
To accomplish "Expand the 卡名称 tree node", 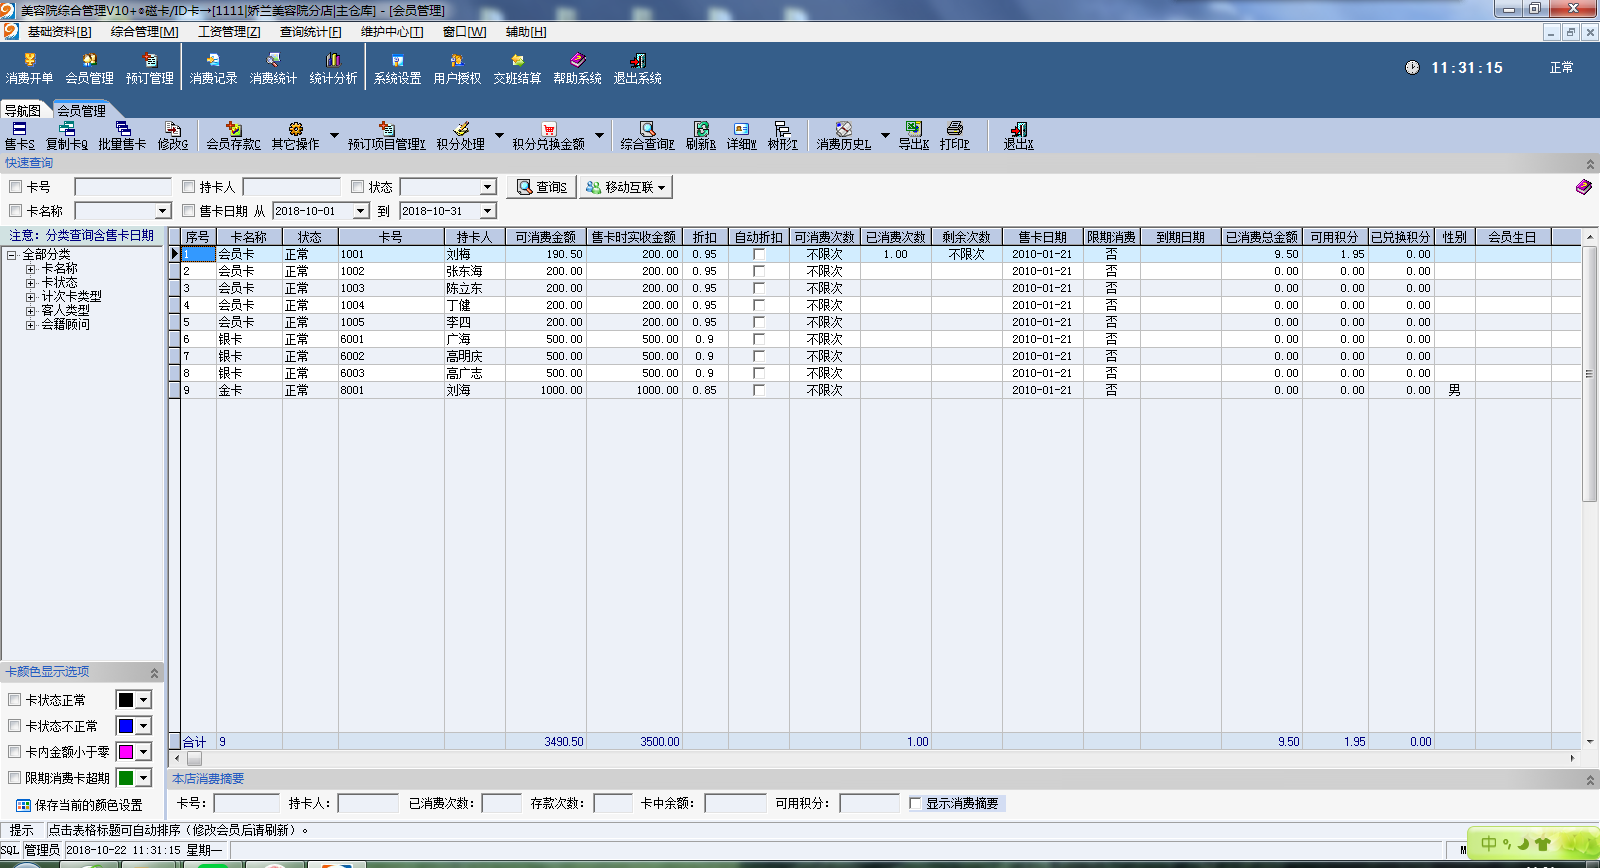I will pyautogui.click(x=30, y=269).
